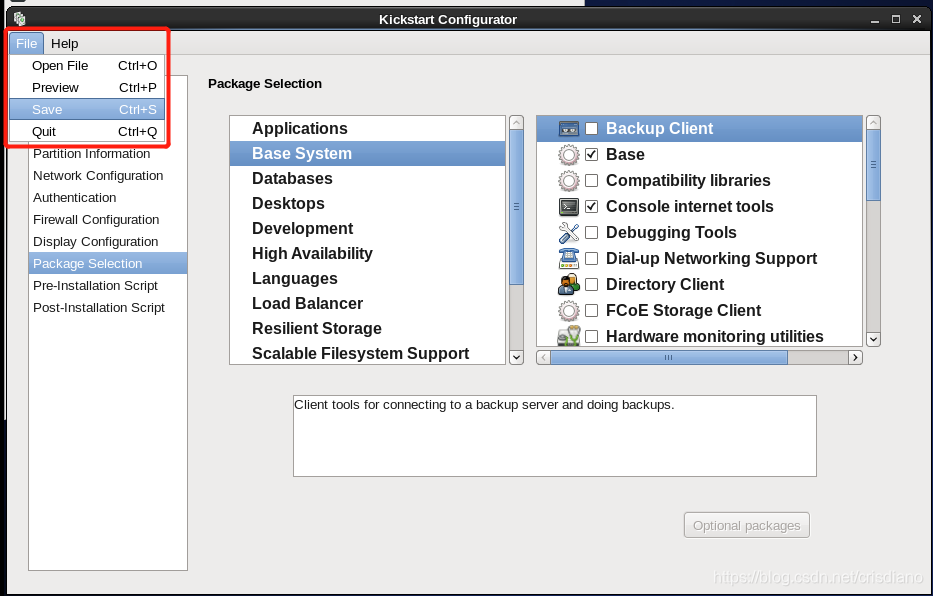This screenshot has width=933, height=596.
Task: Select the Desktops category
Action: click(x=367, y=203)
